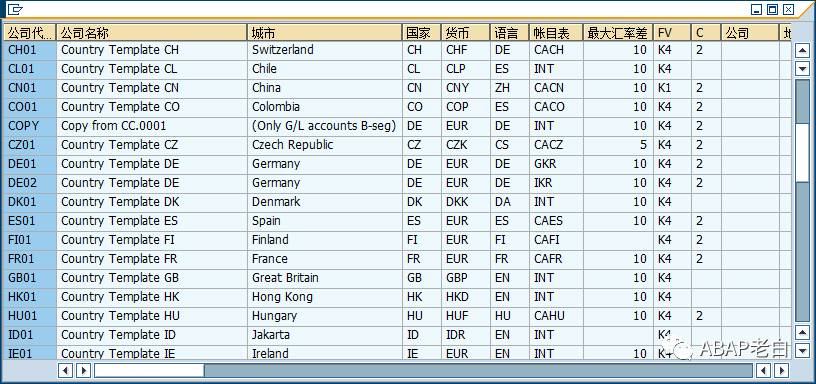Click the 'GKR' chart of accounts cell

tap(556, 164)
